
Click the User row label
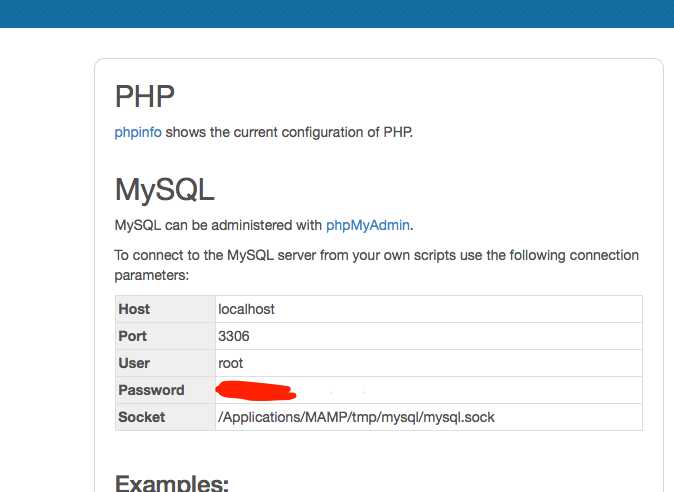pos(134,363)
